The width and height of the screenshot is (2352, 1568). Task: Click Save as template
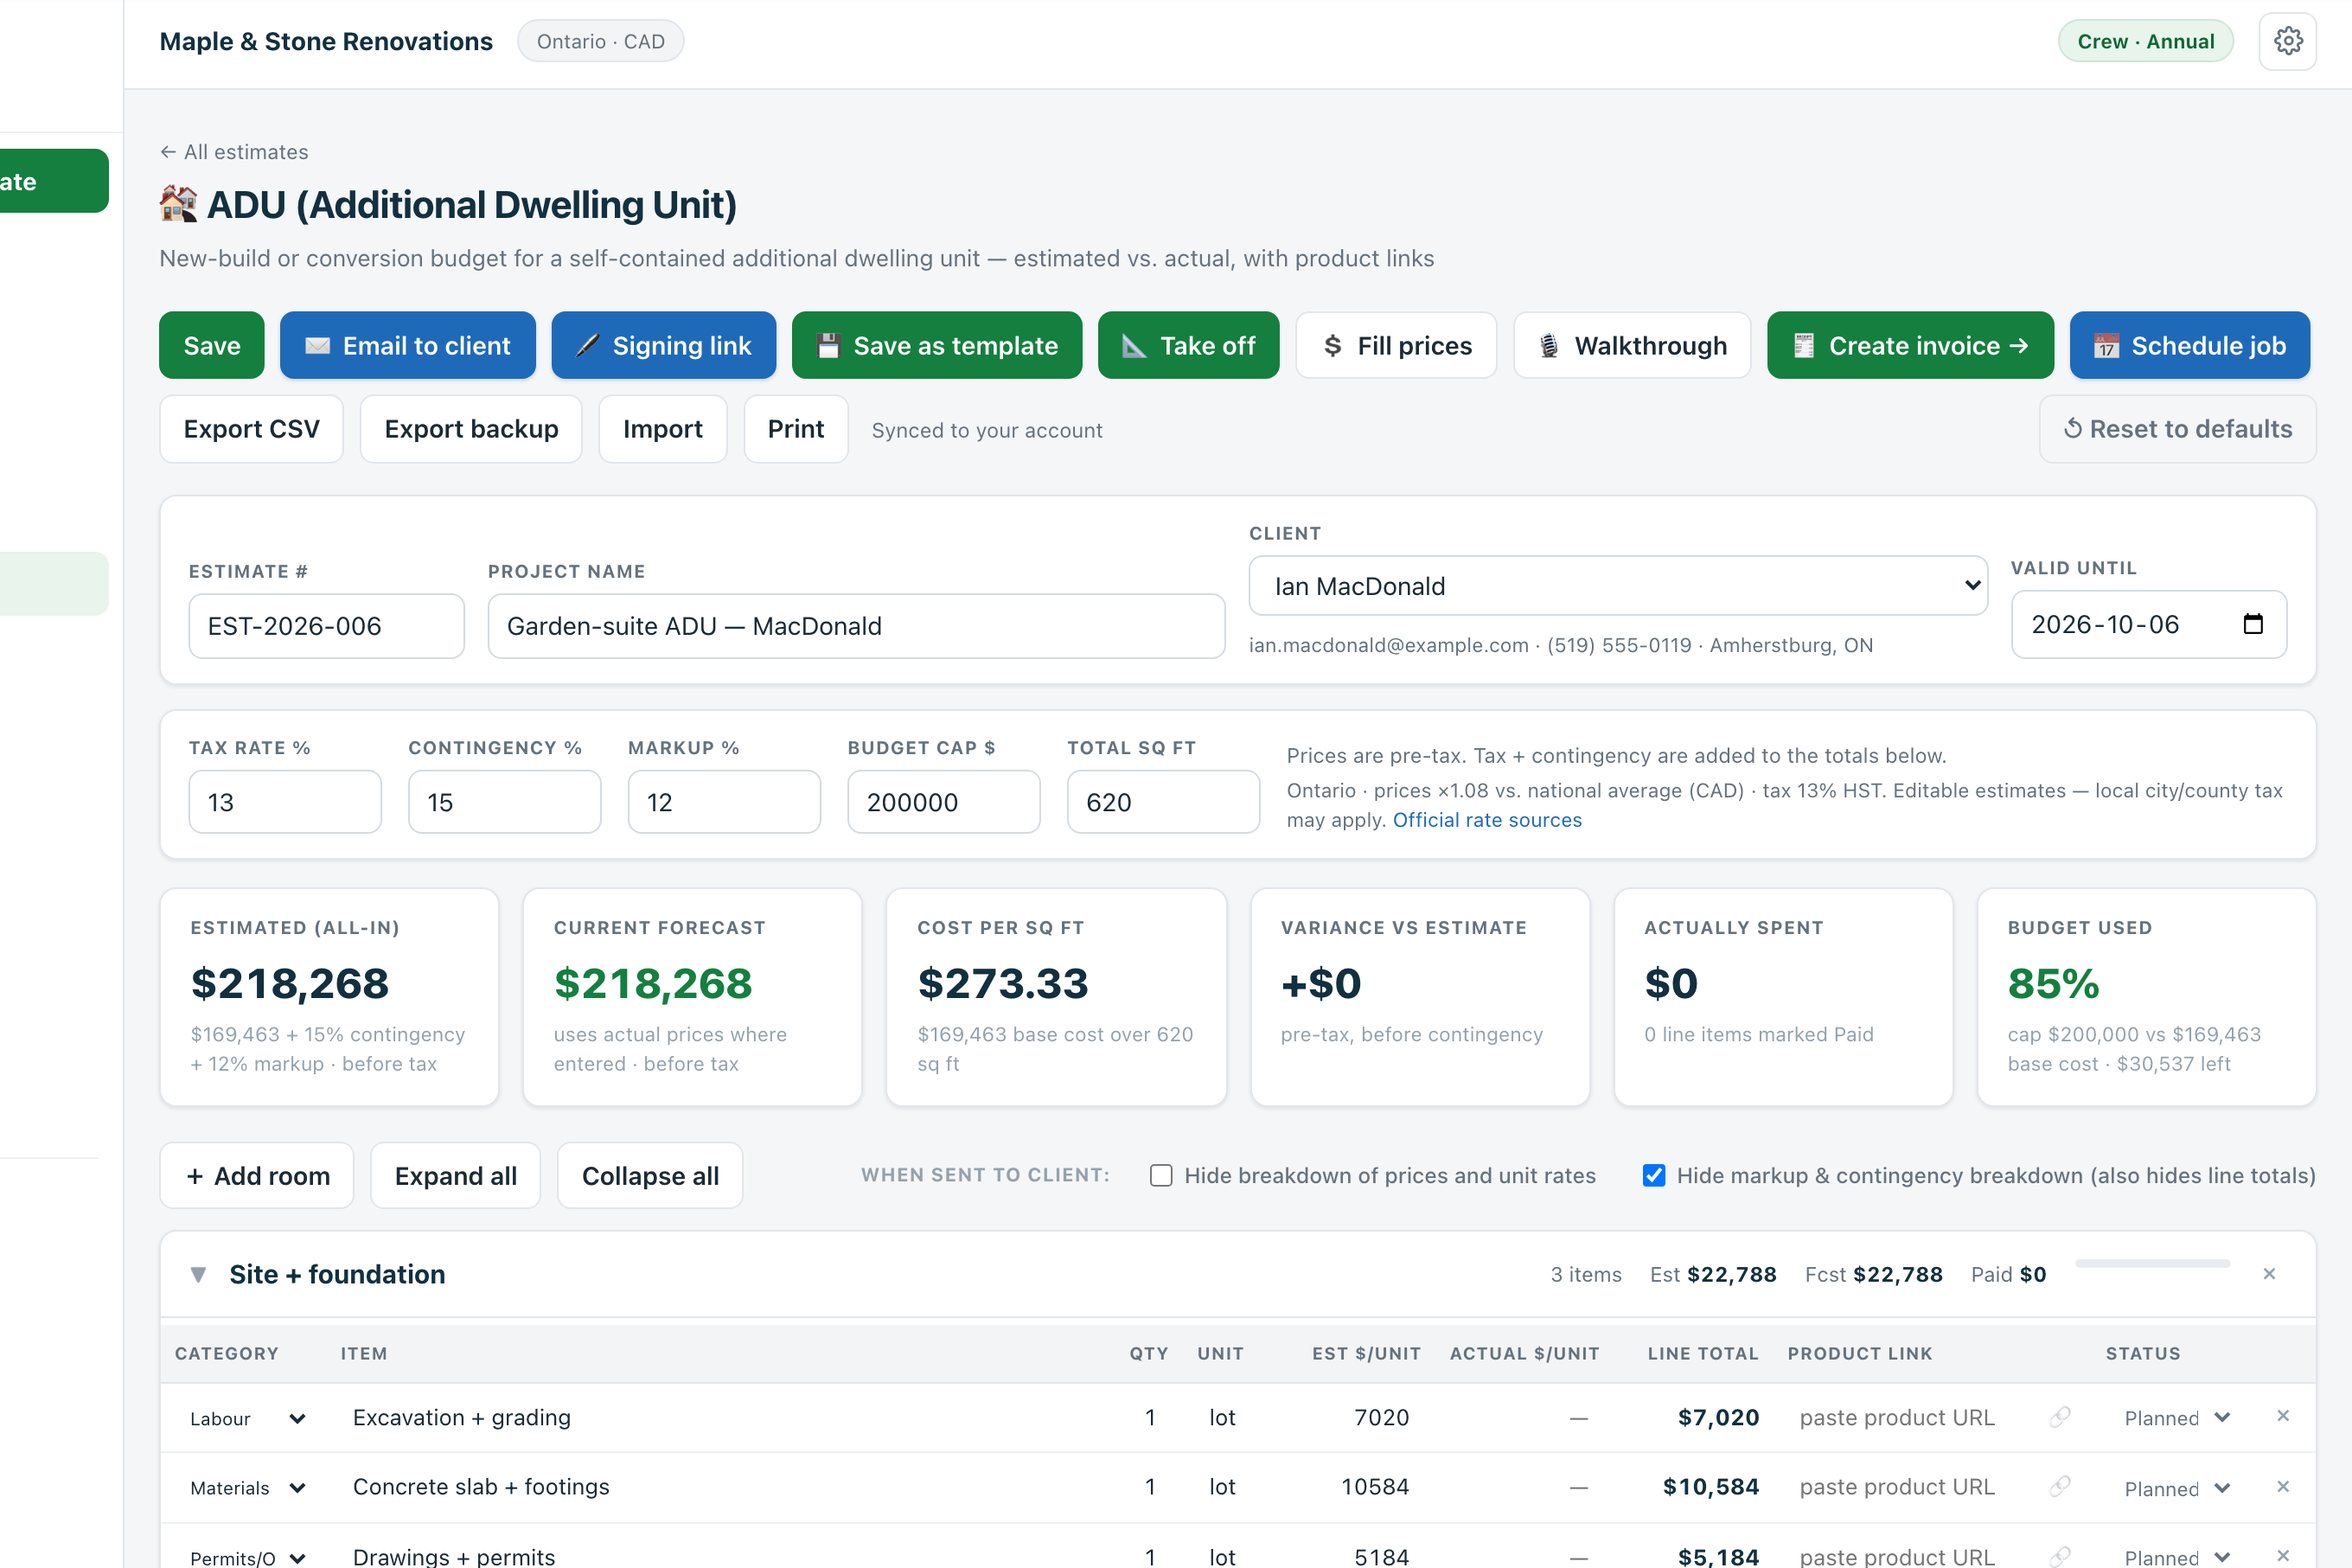pos(936,345)
